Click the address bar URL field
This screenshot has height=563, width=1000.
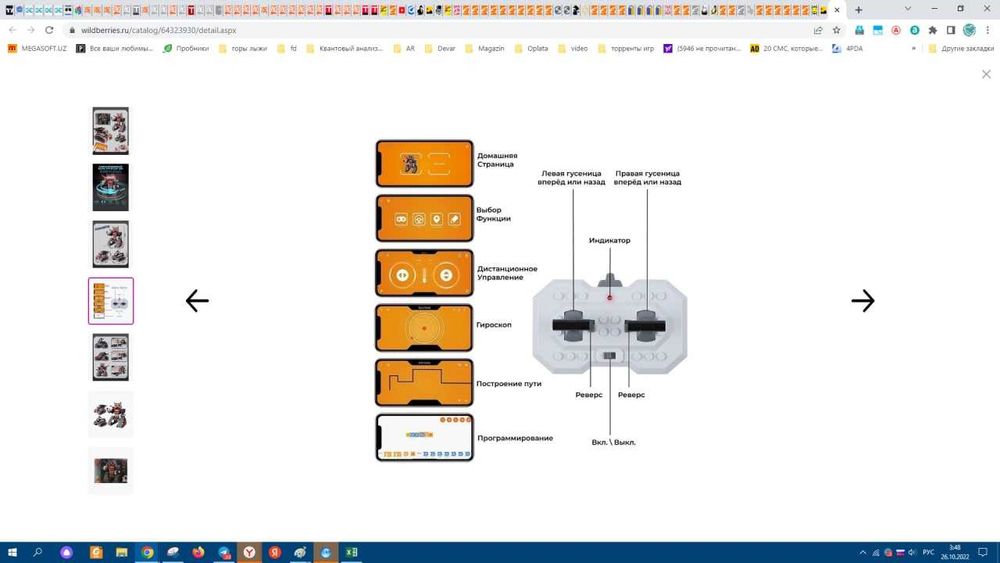[x=440, y=30]
